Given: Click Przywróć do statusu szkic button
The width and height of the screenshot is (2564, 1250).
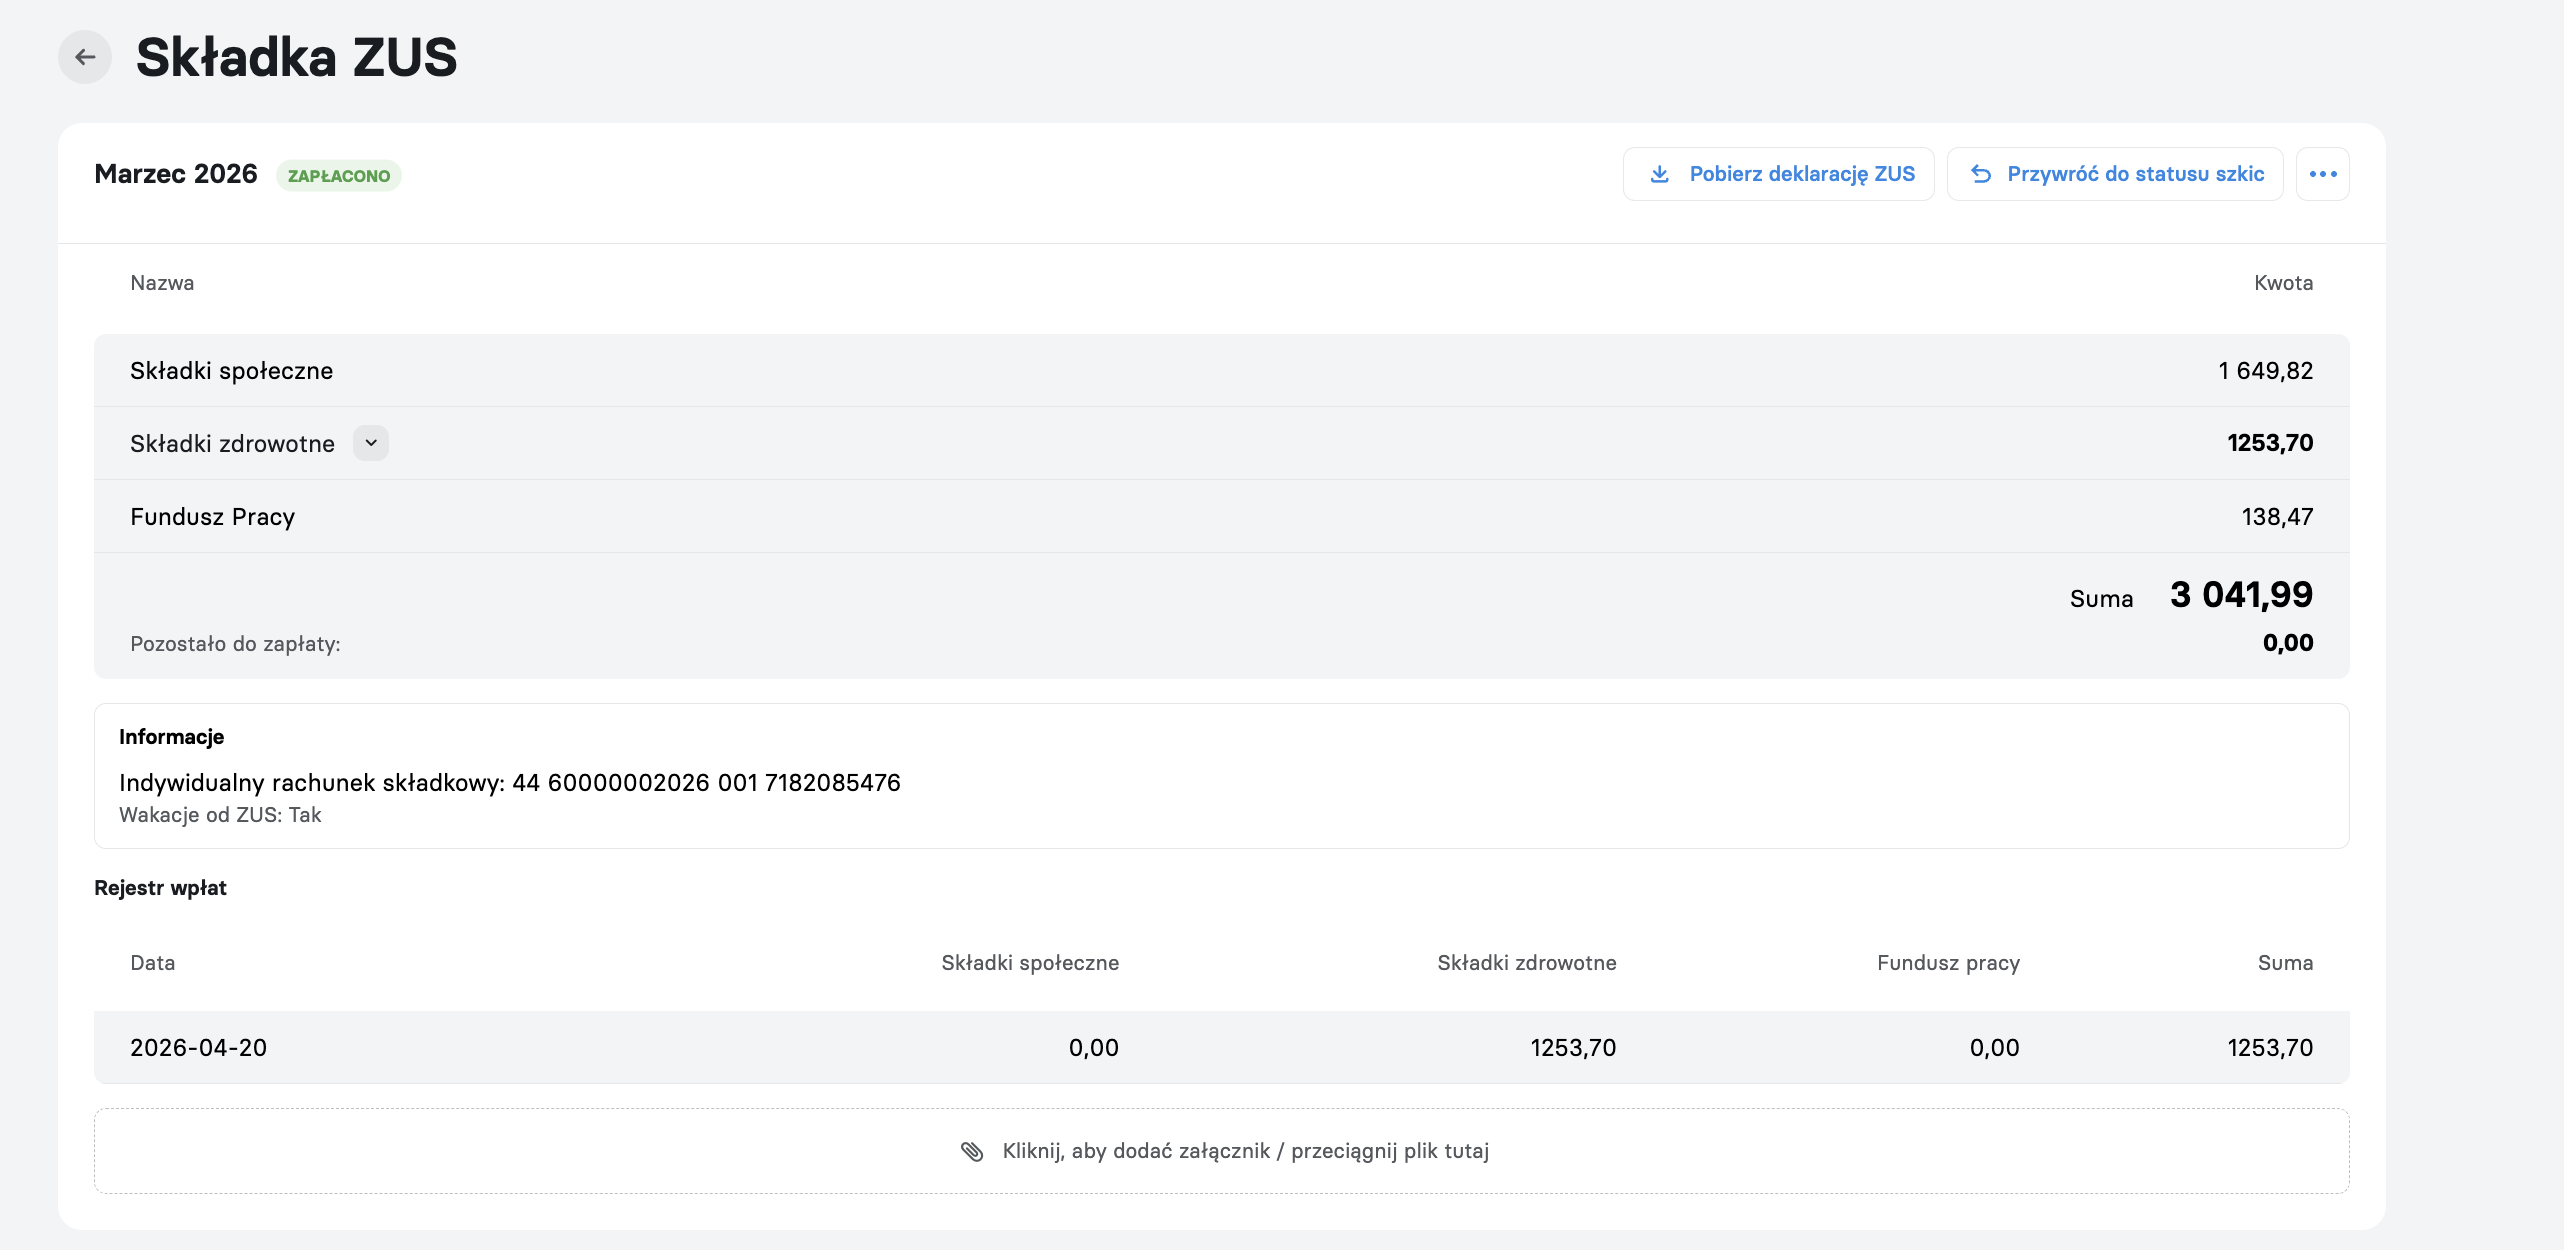Looking at the screenshot, I should point(2115,174).
